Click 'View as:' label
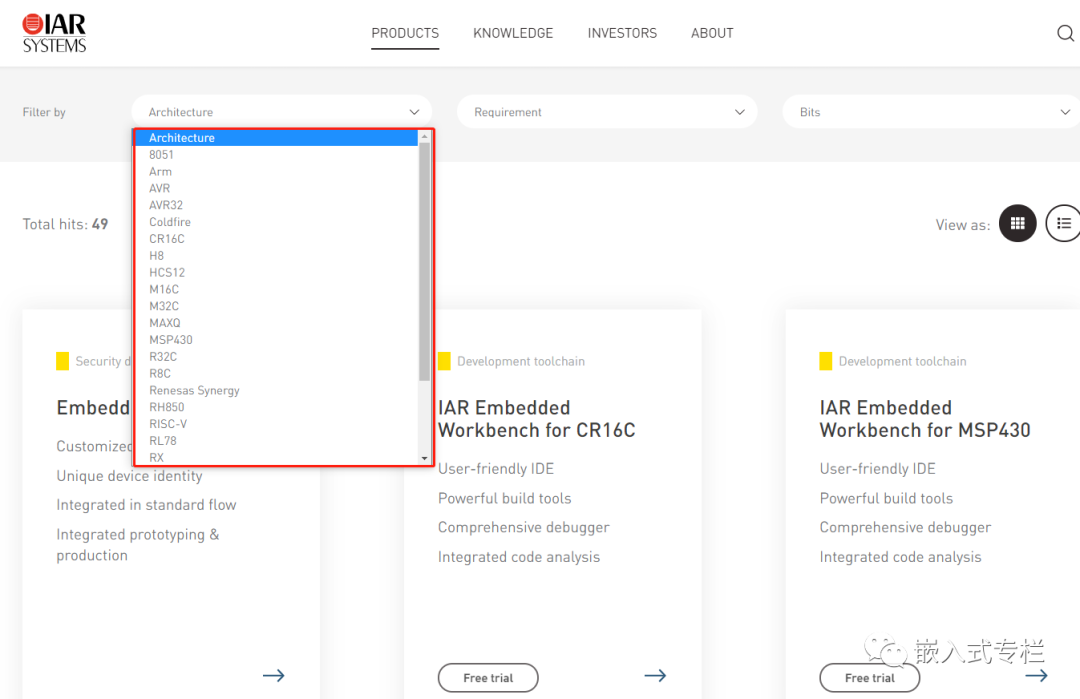Image resolution: width=1080 pixels, height=699 pixels. (x=962, y=225)
